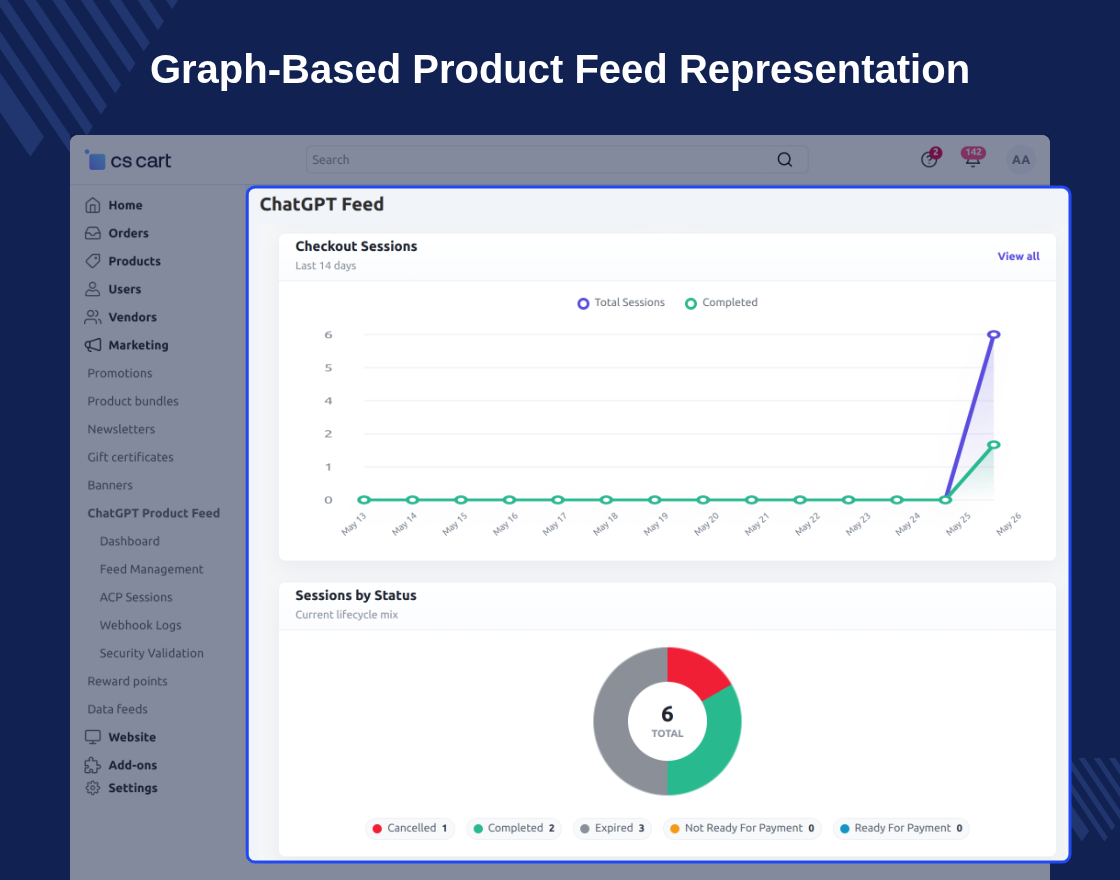
Task: Click the ChatGPT Feed page heading
Action: point(321,204)
